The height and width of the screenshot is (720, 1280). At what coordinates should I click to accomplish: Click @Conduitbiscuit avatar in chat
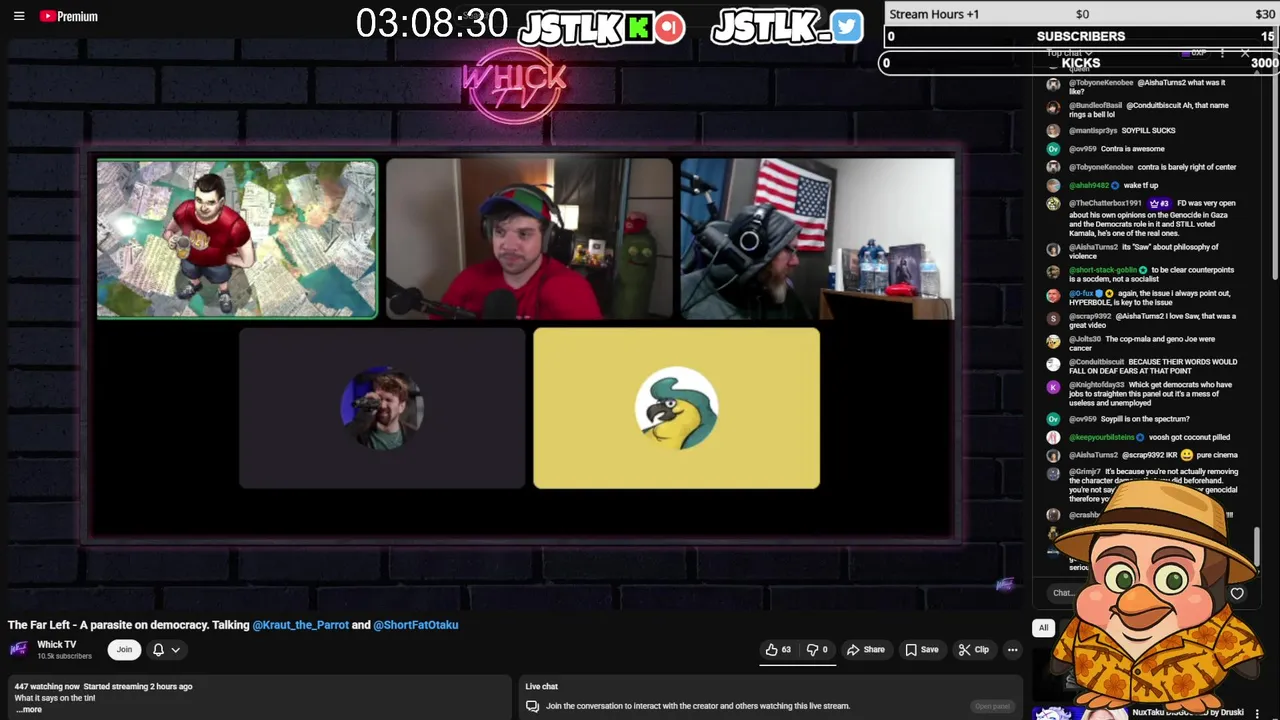[1053, 364]
